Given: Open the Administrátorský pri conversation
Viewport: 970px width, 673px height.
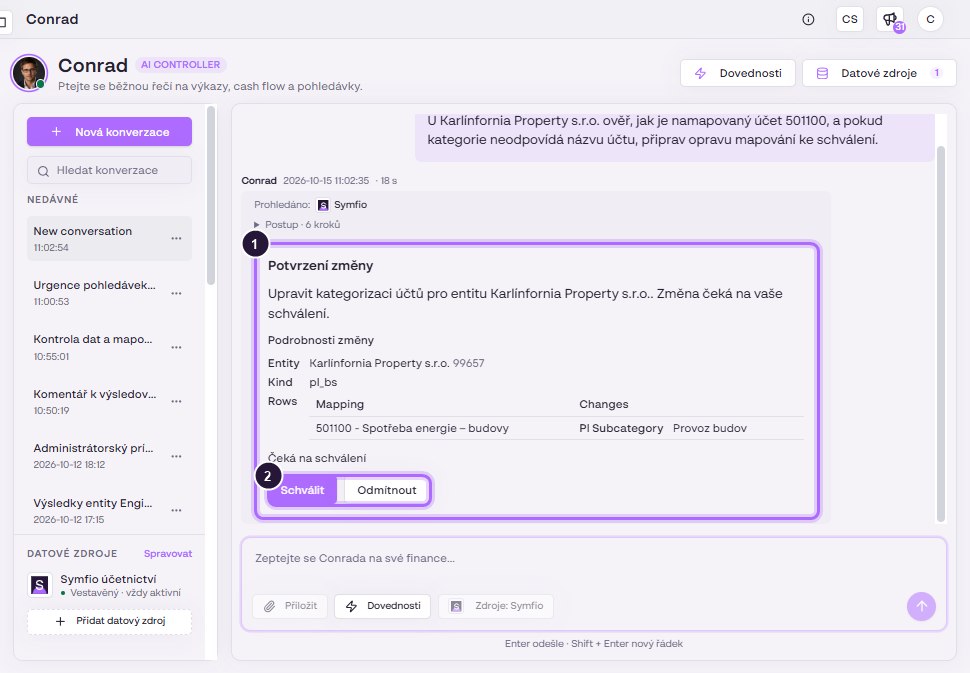Looking at the screenshot, I should point(109,456).
